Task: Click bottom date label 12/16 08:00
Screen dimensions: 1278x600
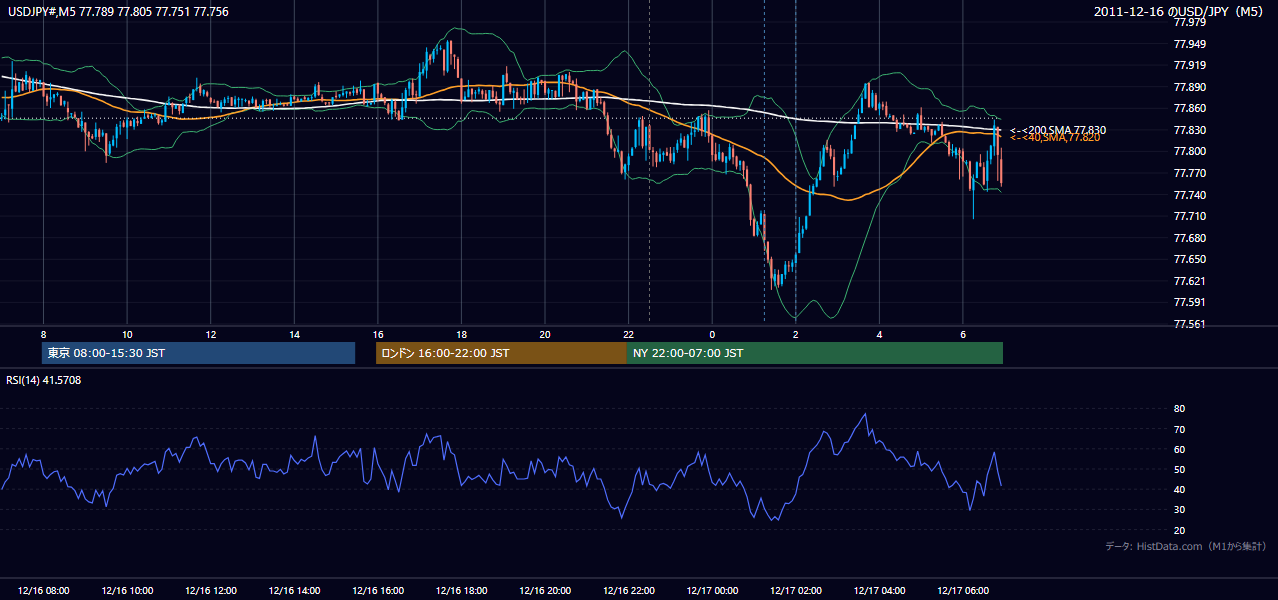Action: click(x=44, y=591)
